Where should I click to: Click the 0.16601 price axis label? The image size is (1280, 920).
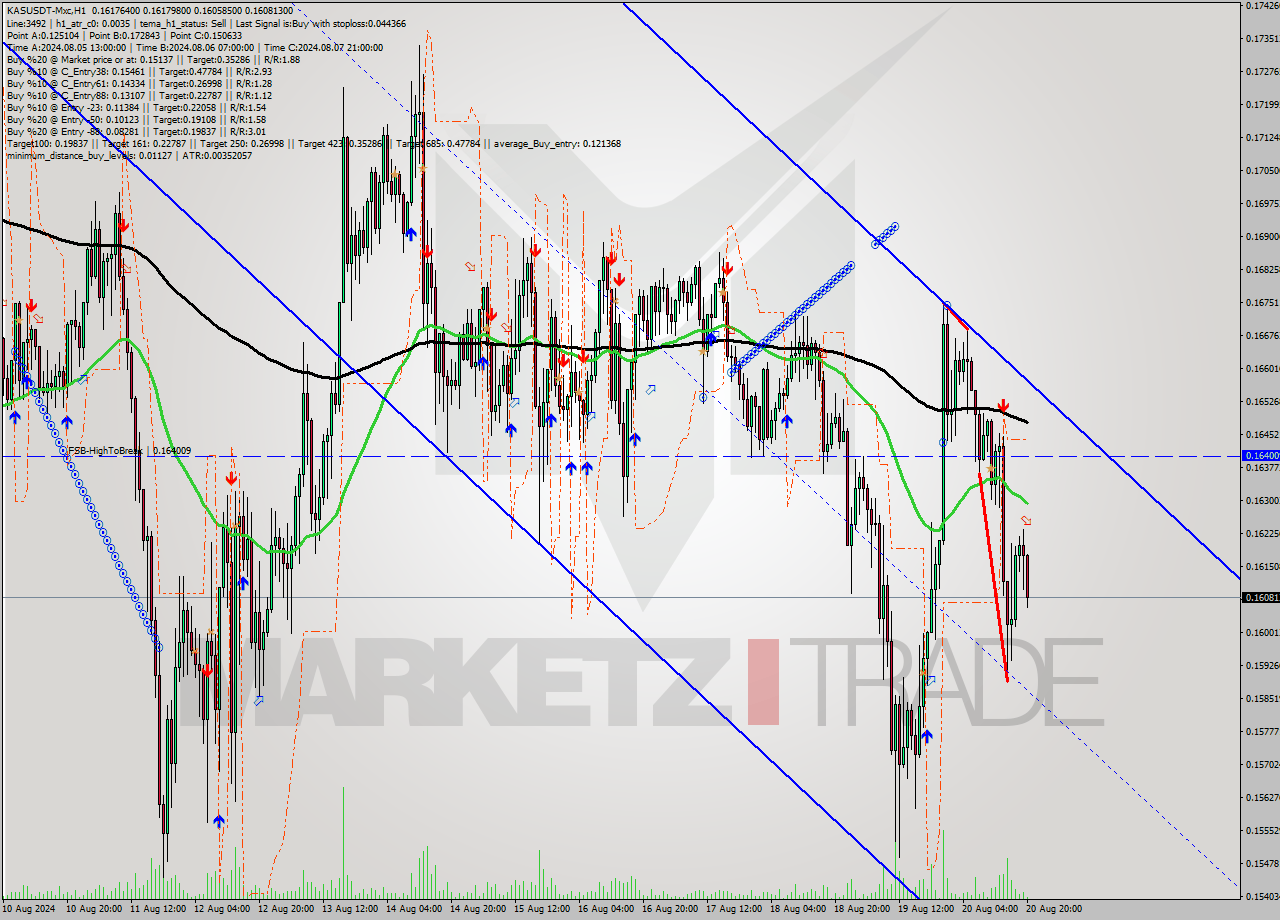[x=1261, y=368]
